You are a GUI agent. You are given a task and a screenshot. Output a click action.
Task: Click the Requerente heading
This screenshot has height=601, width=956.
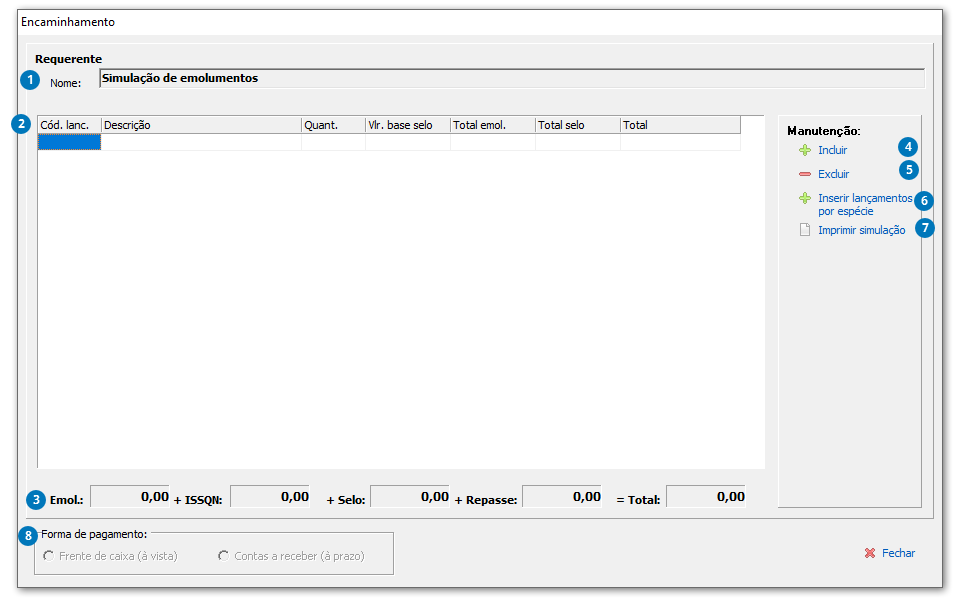point(68,59)
